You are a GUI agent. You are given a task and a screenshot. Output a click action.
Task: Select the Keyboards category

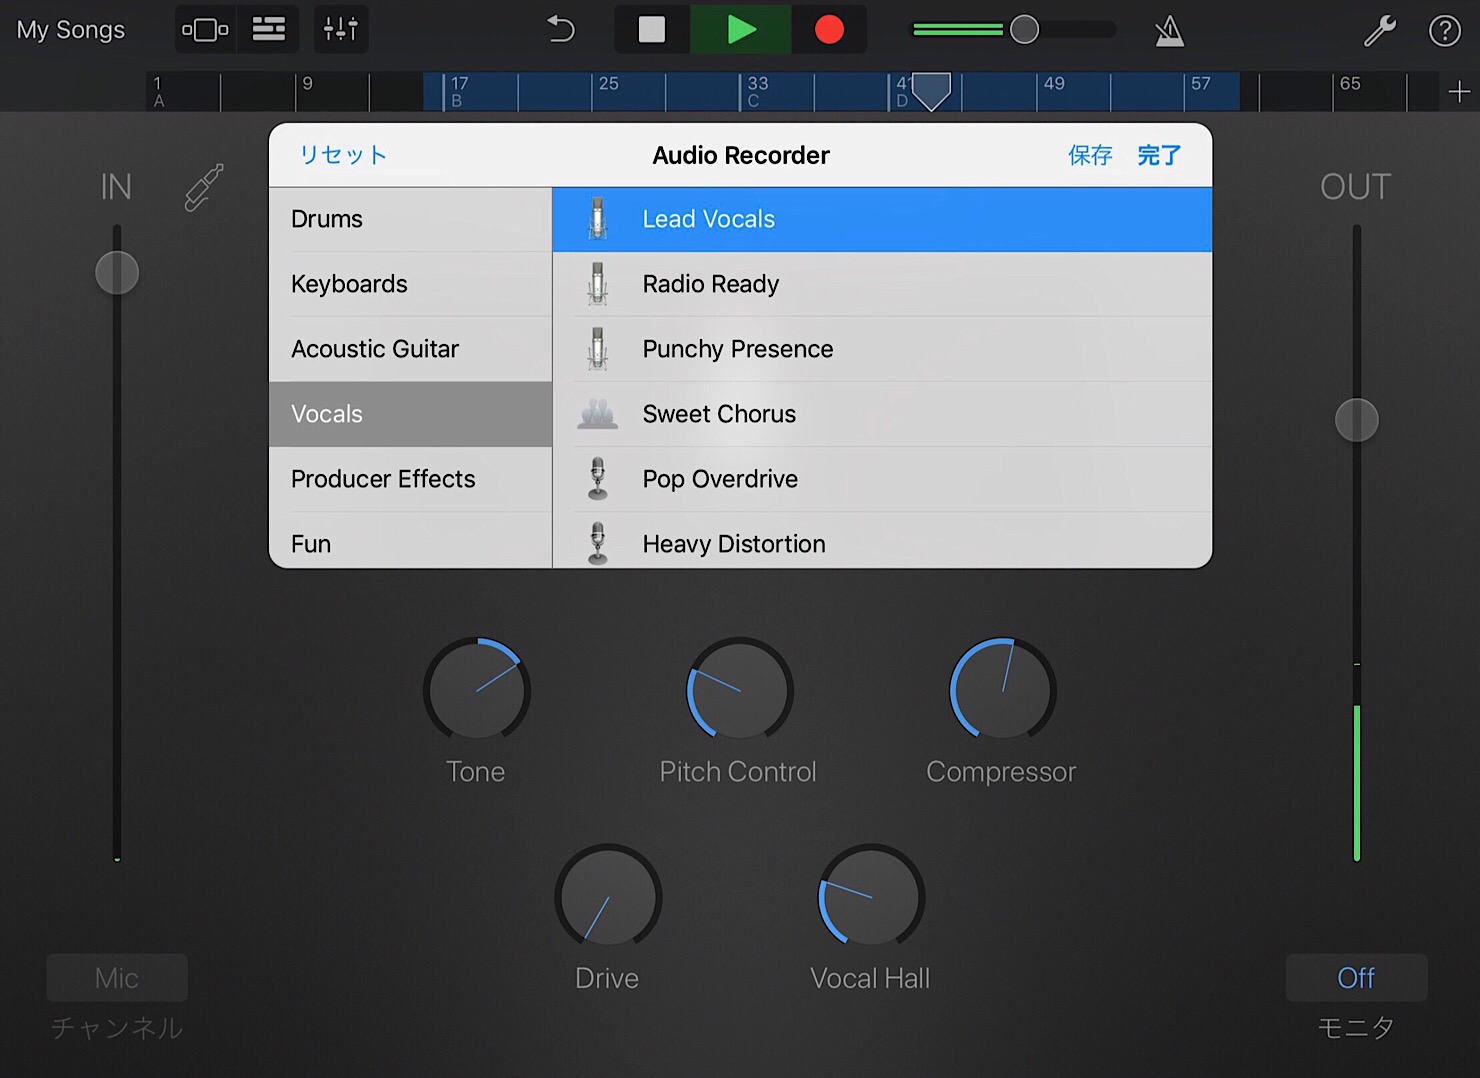point(410,284)
